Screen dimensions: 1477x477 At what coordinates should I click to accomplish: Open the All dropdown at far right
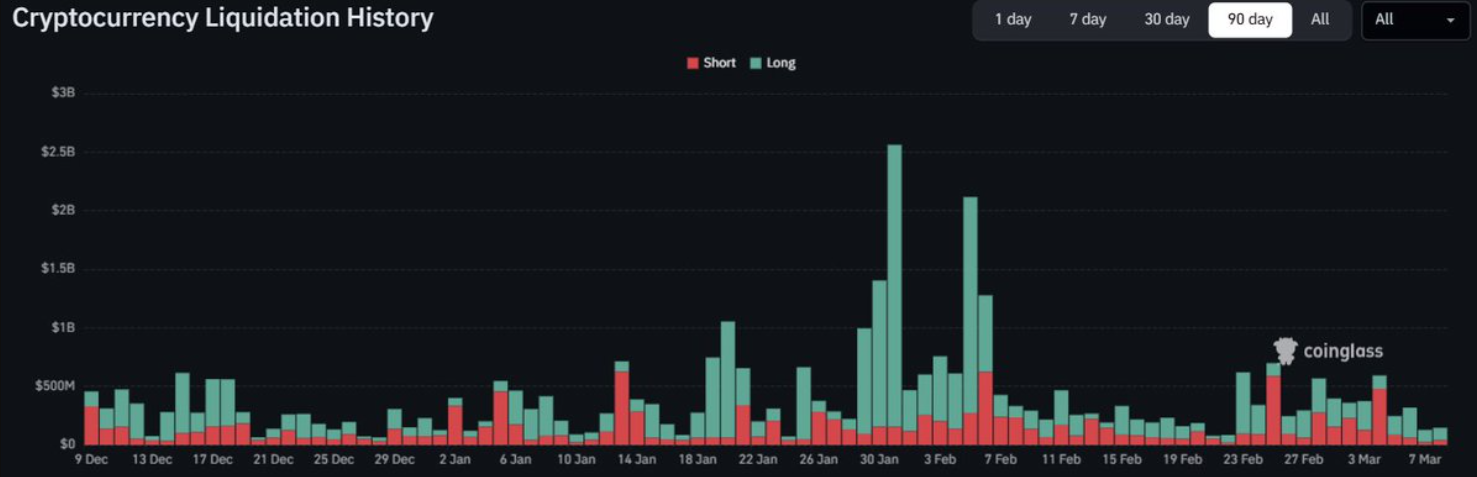click(x=1414, y=20)
